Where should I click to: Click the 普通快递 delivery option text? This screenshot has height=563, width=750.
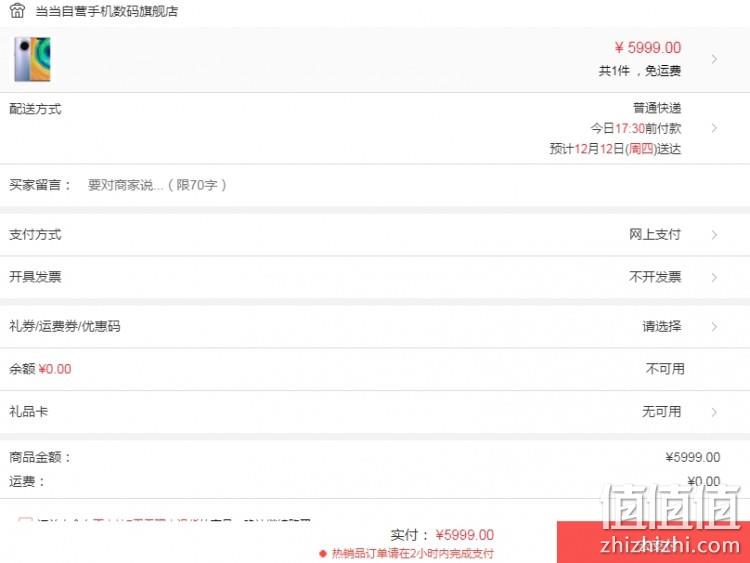pos(657,108)
